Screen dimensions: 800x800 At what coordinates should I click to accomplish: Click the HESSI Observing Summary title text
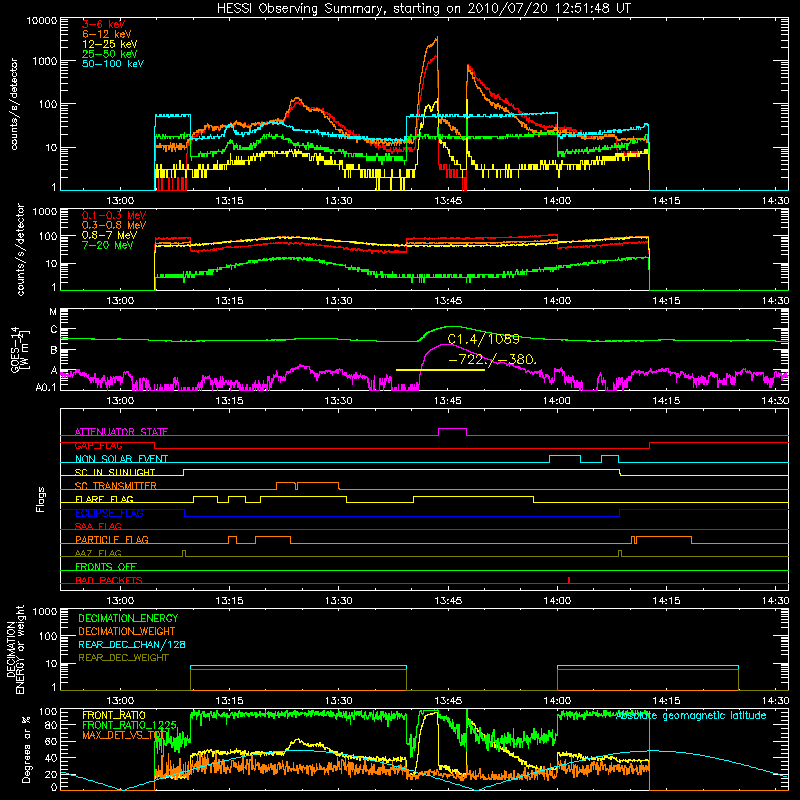point(424,9)
